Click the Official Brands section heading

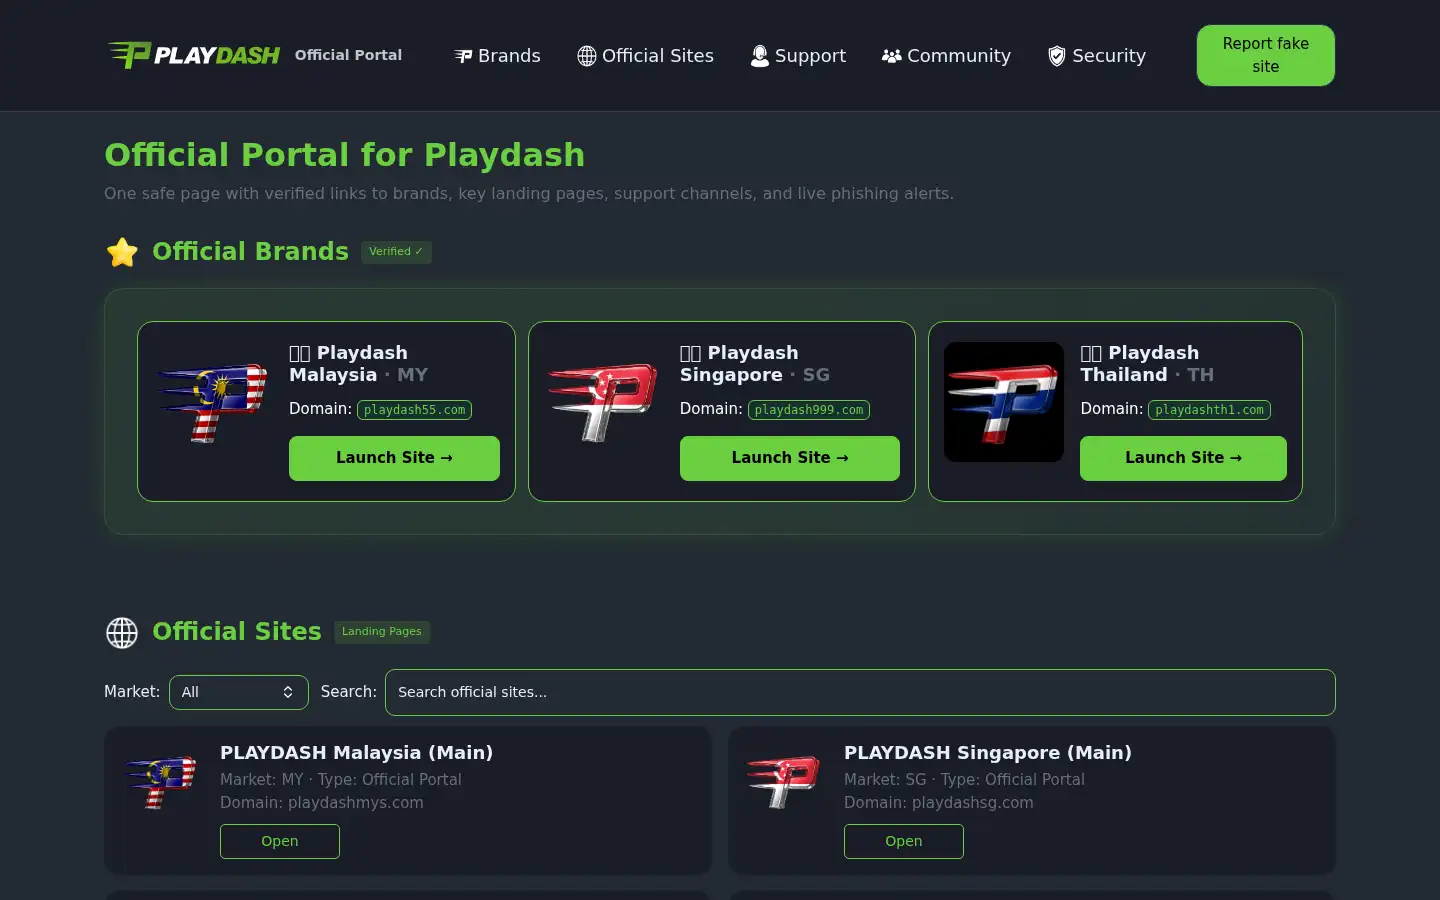(x=250, y=252)
